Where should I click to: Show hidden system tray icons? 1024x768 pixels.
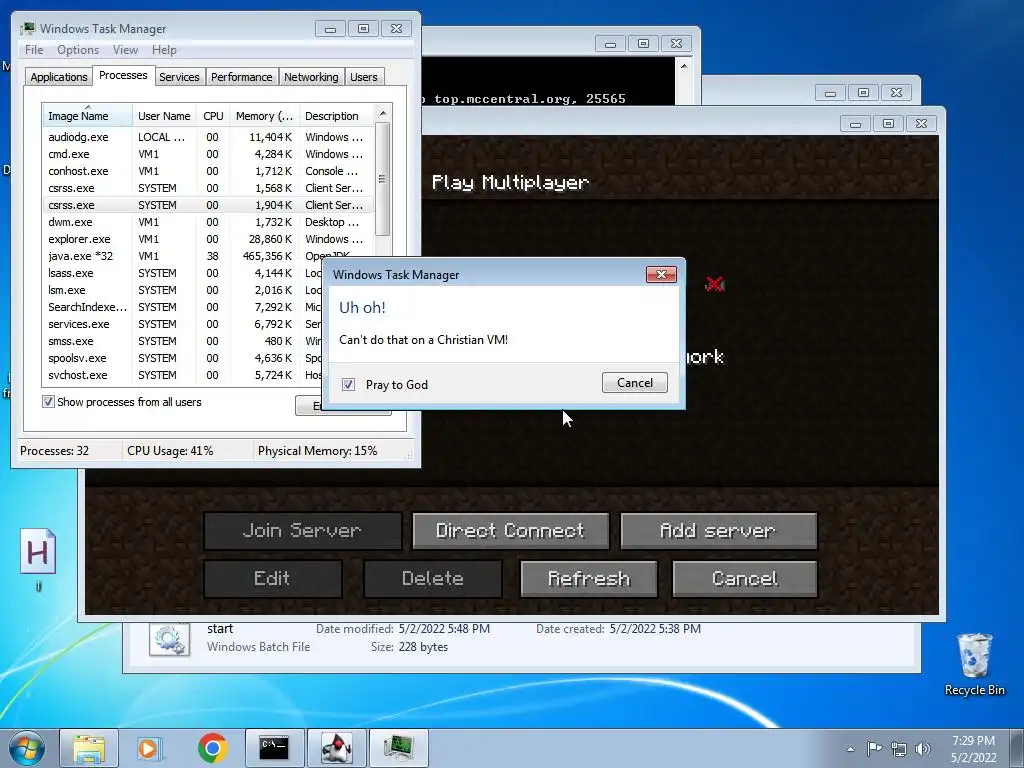[850, 749]
